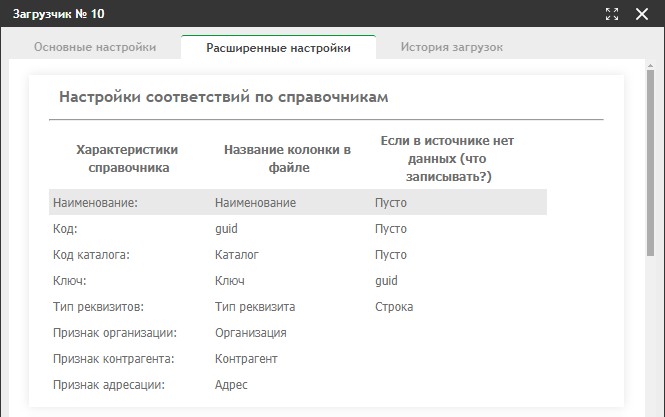Image resolution: width=665 pixels, height=417 pixels.
Task: Click 'Пусто' in the Код каталога row
Action: (x=391, y=255)
